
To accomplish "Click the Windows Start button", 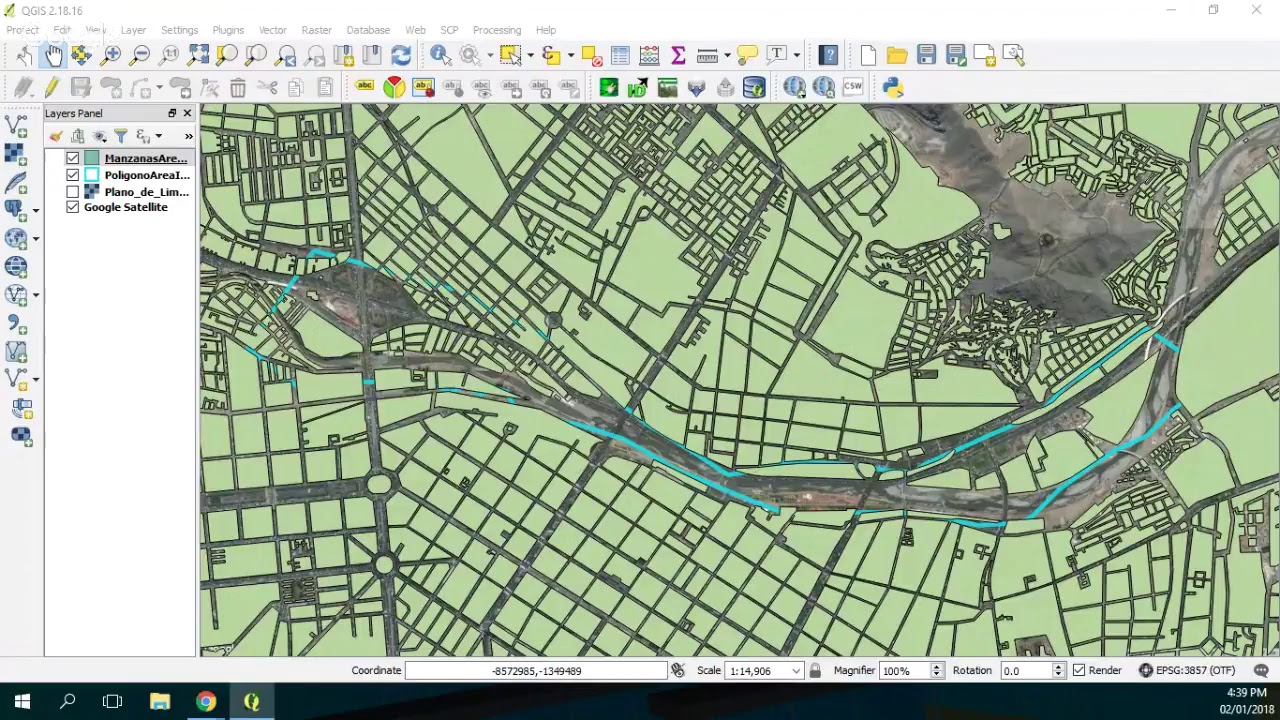I will coord(22,702).
